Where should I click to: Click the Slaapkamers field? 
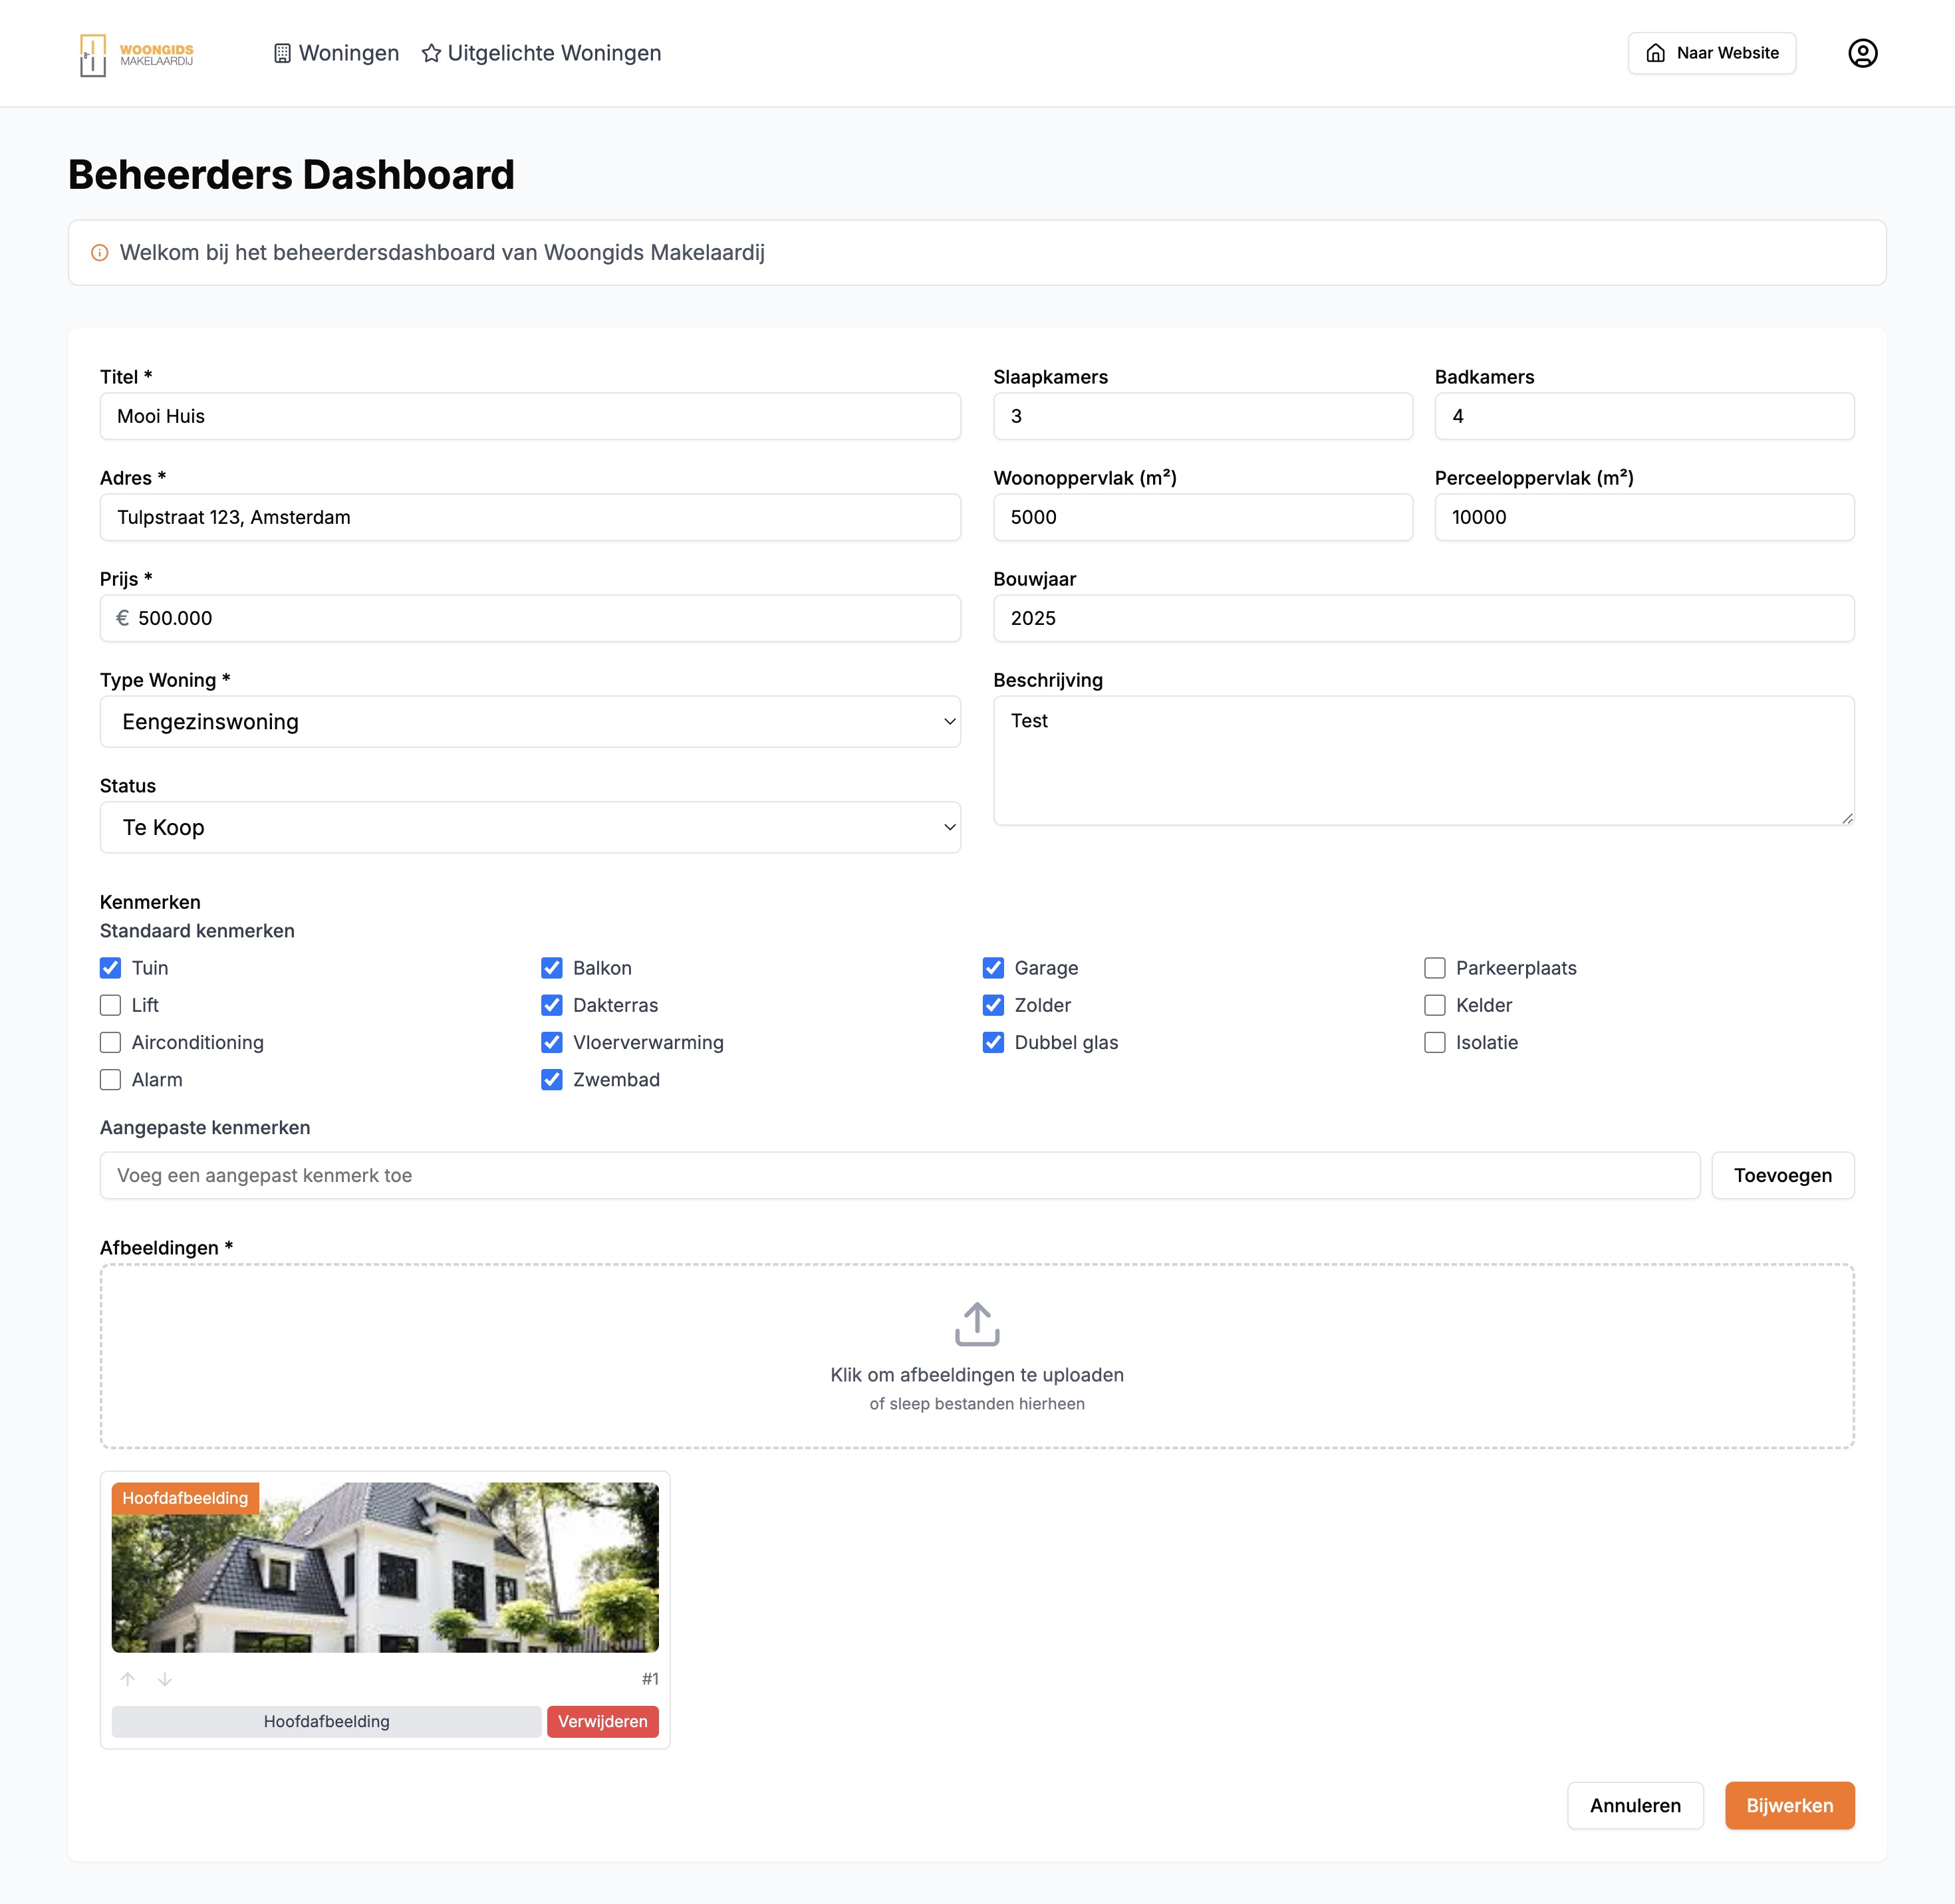tap(1203, 416)
